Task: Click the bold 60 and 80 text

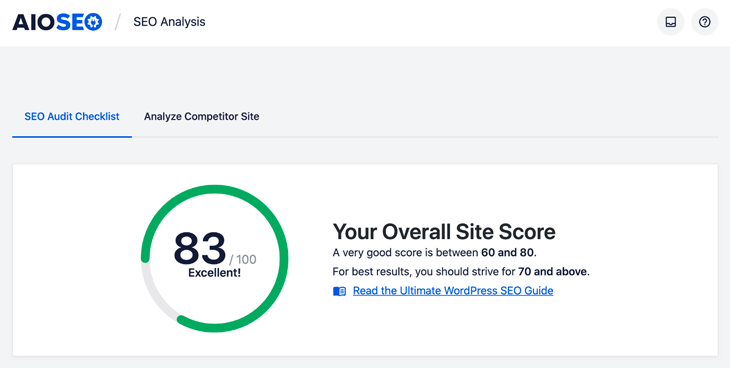Action: coord(508,253)
